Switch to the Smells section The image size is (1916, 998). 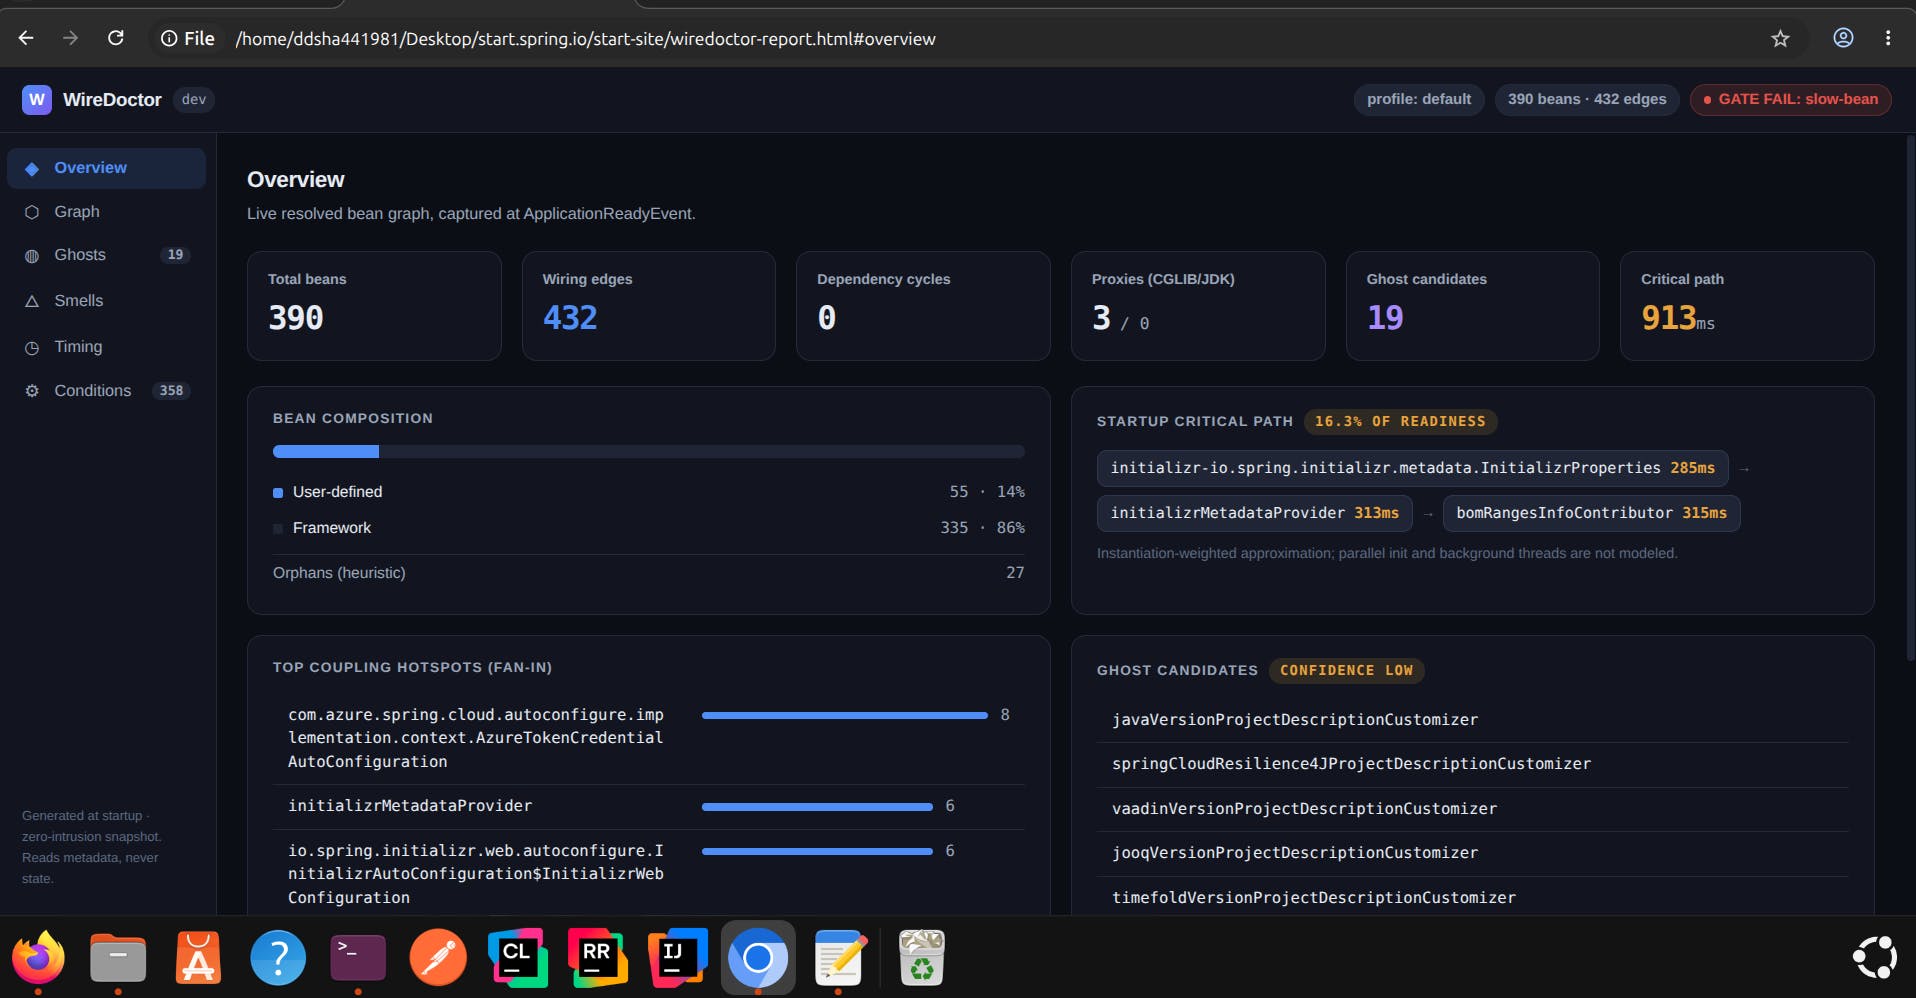tap(106, 301)
